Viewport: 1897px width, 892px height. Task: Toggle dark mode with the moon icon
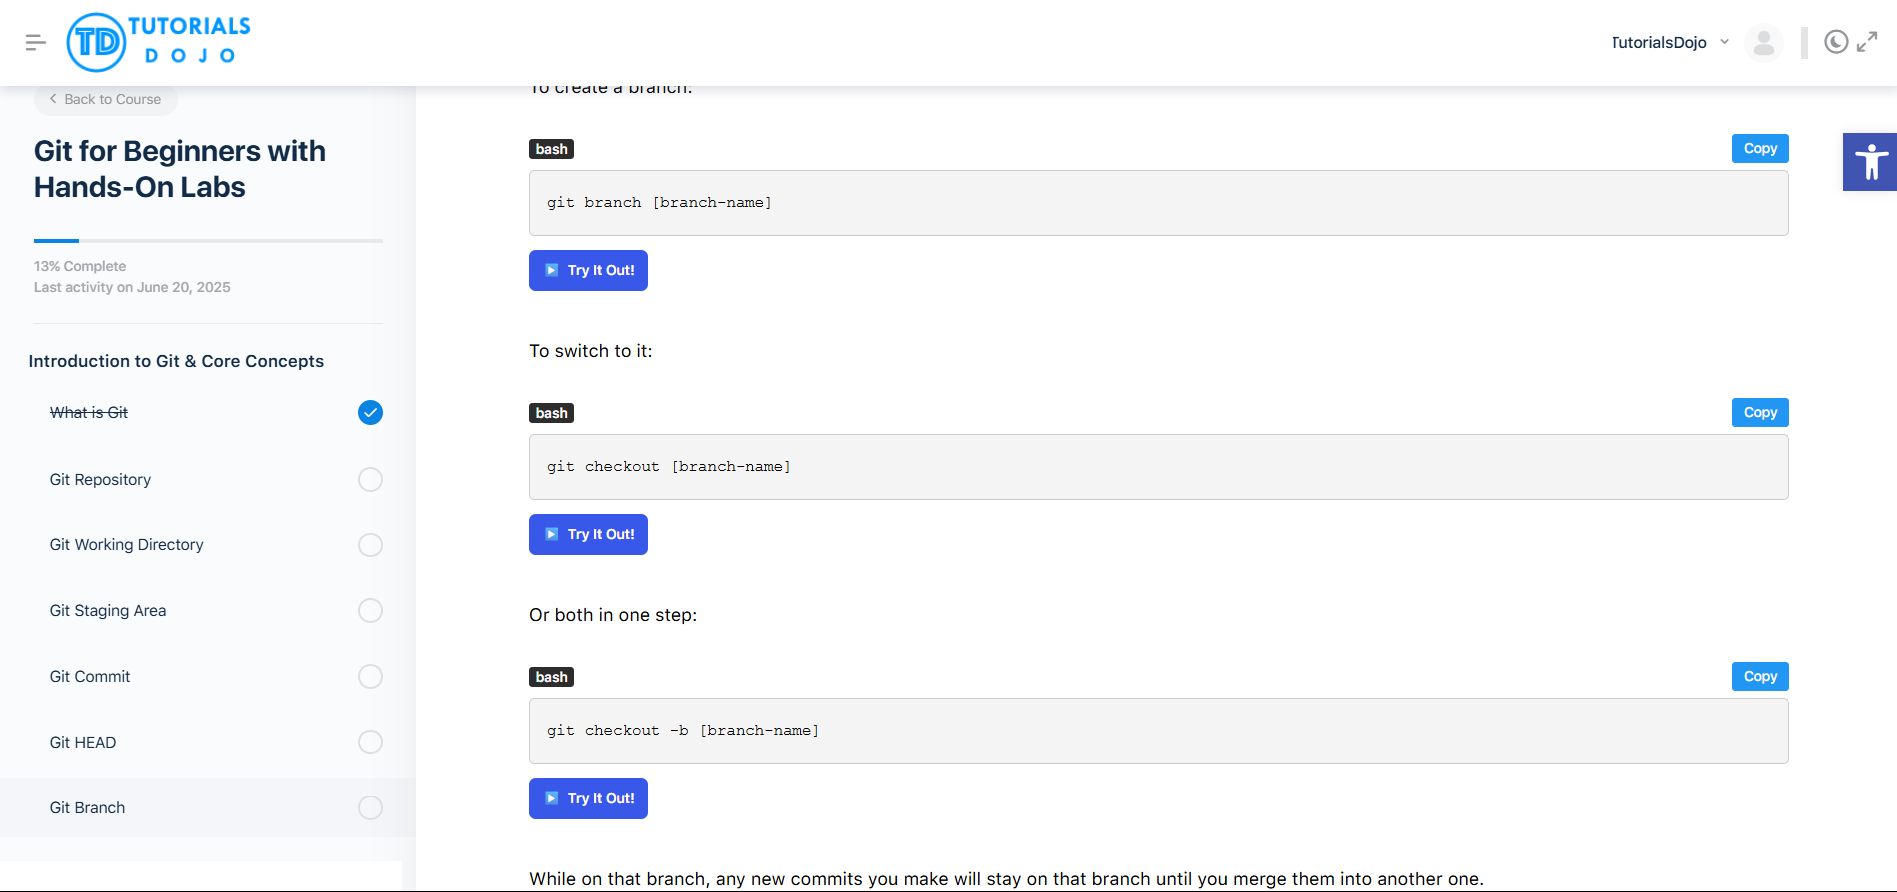click(x=1836, y=42)
